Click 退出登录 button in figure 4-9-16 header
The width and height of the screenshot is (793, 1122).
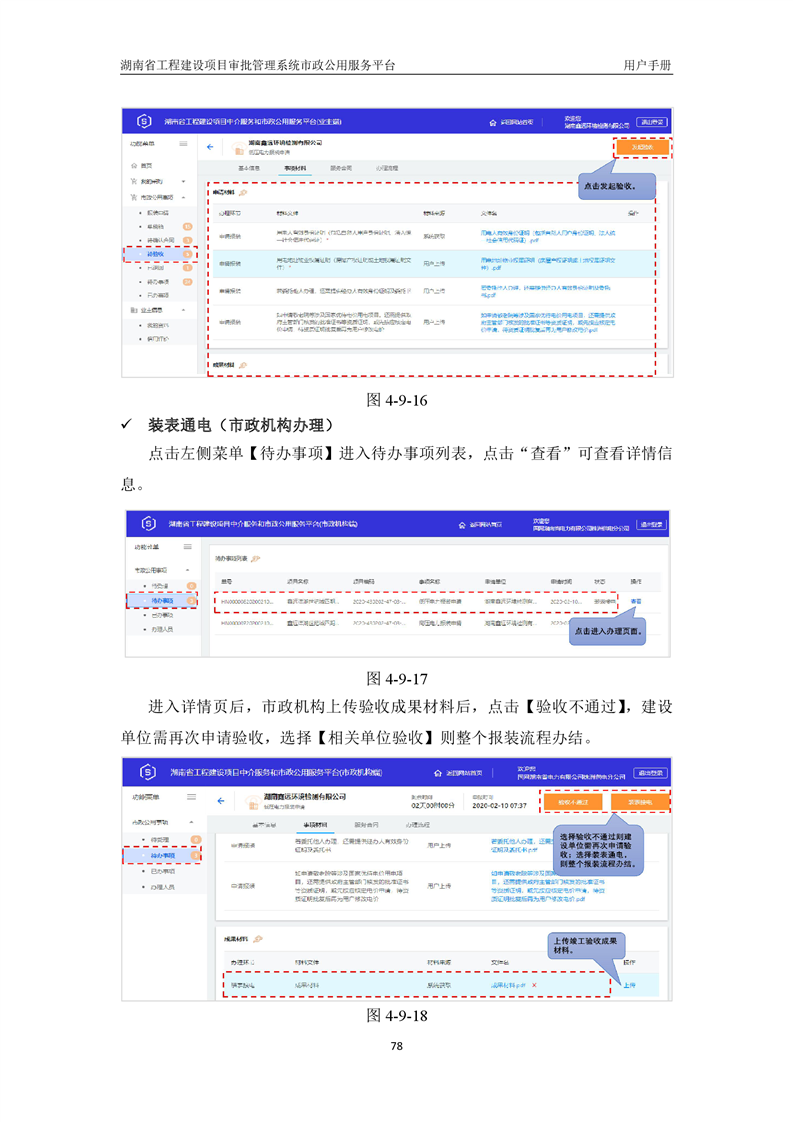tap(651, 122)
